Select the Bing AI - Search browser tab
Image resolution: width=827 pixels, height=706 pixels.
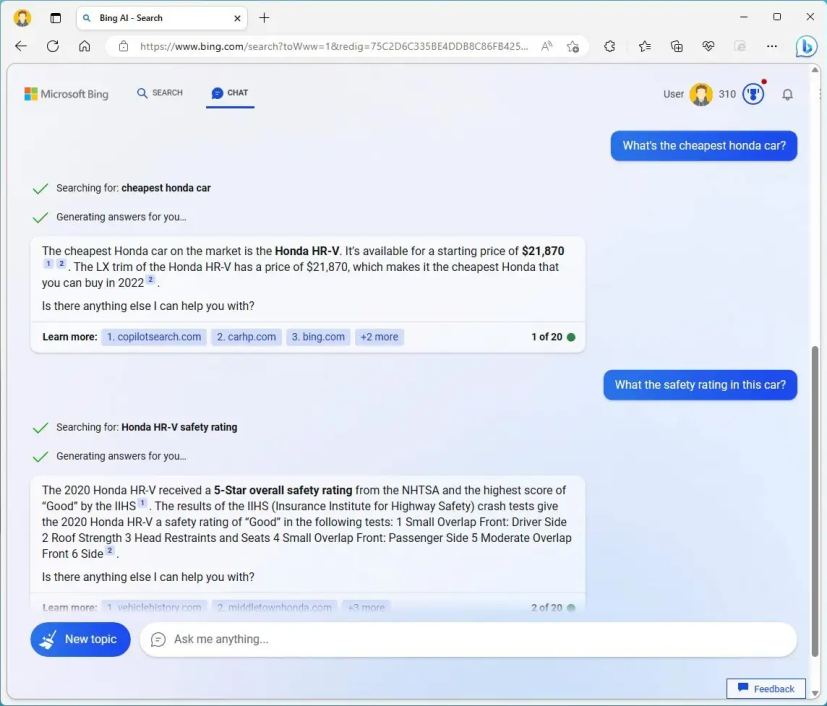point(162,18)
